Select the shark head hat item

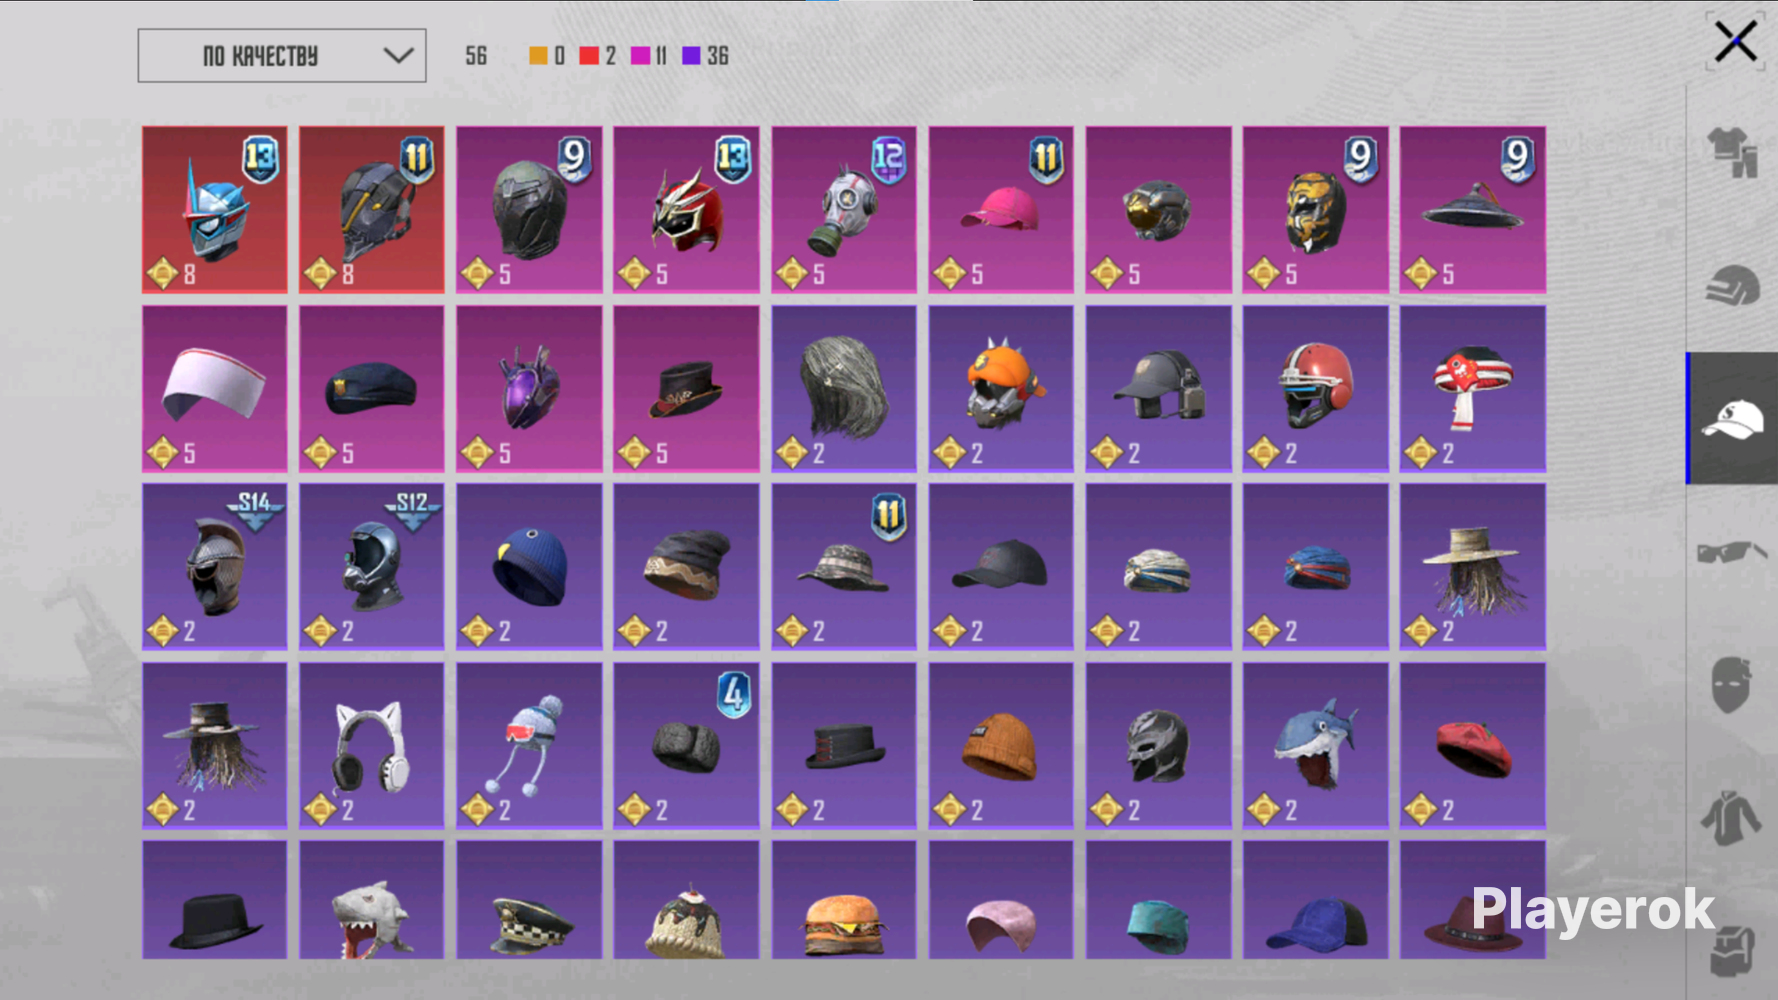point(1315,746)
